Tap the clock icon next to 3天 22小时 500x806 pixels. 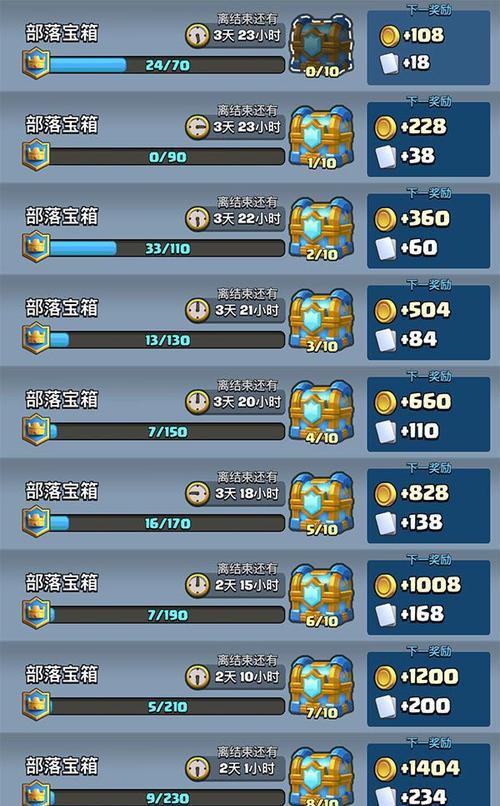point(197,219)
